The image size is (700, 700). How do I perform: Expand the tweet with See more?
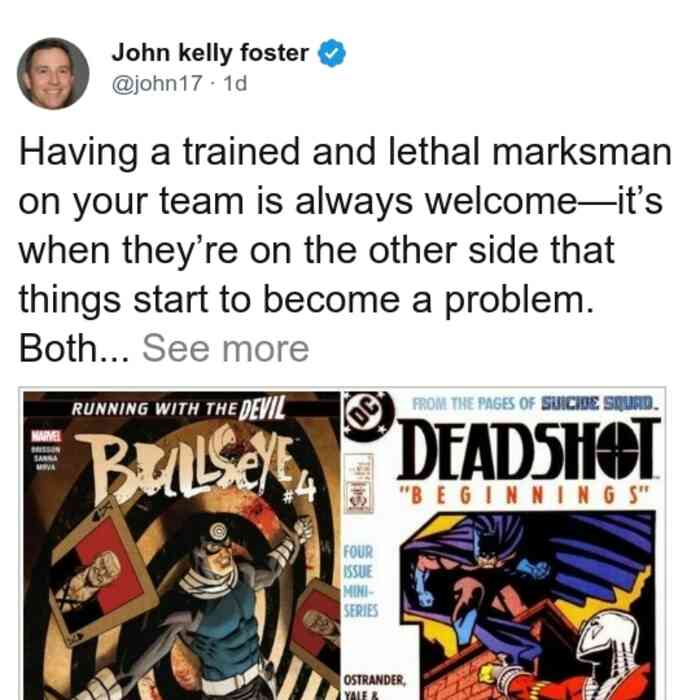pyautogui.click(x=225, y=349)
